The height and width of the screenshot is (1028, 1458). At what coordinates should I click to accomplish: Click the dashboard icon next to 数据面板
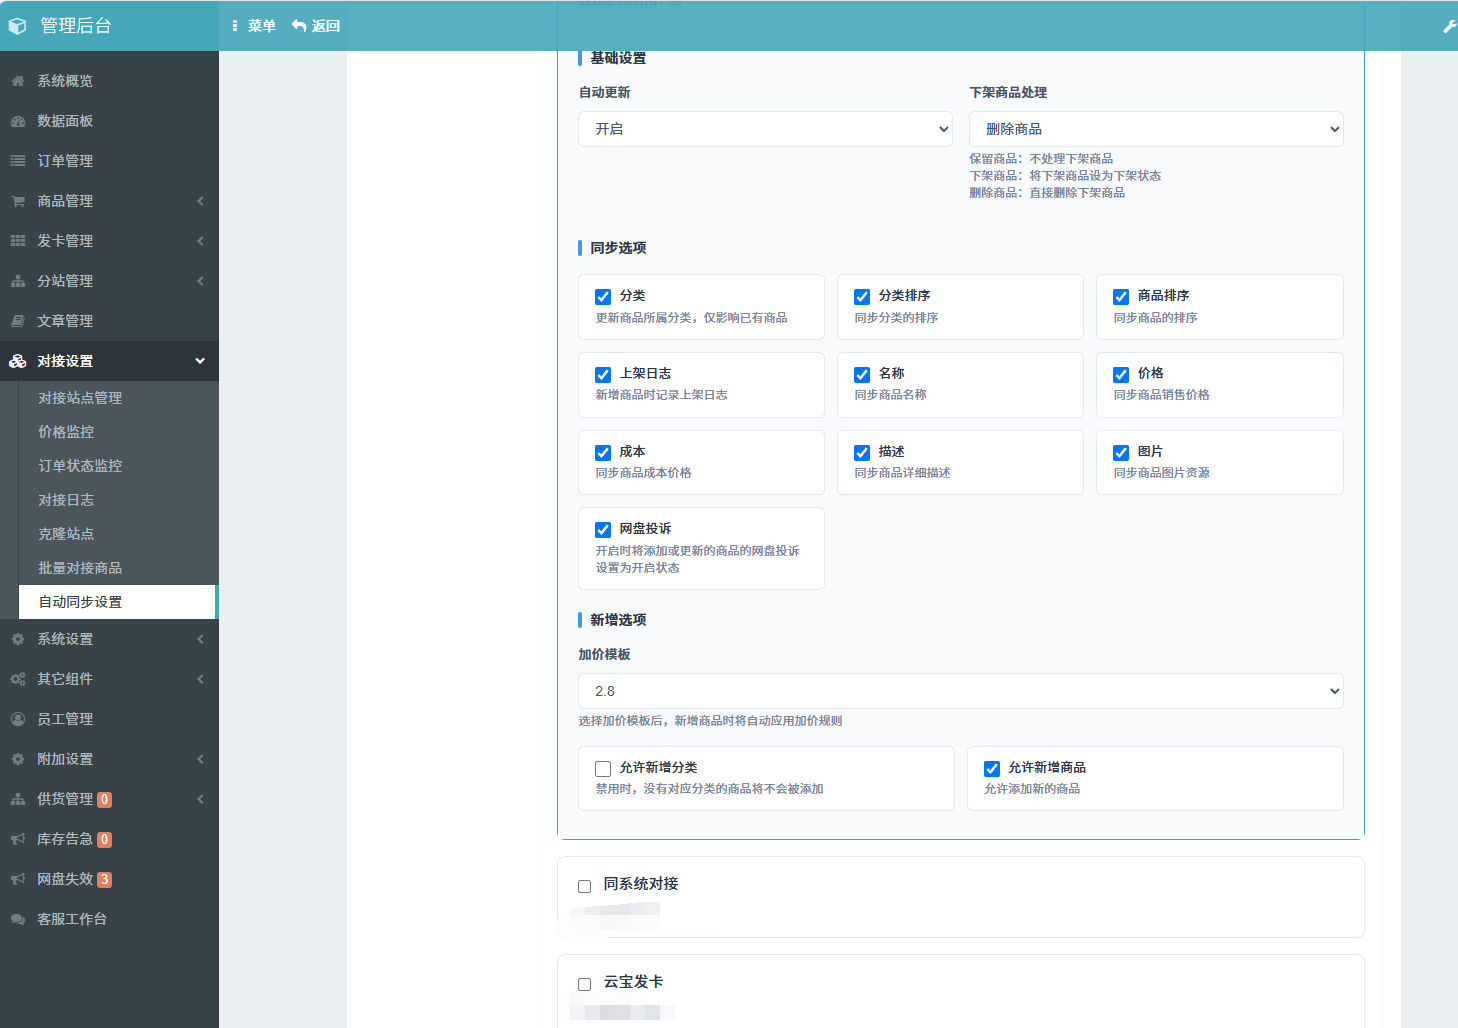pyautogui.click(x=18, y=121)
